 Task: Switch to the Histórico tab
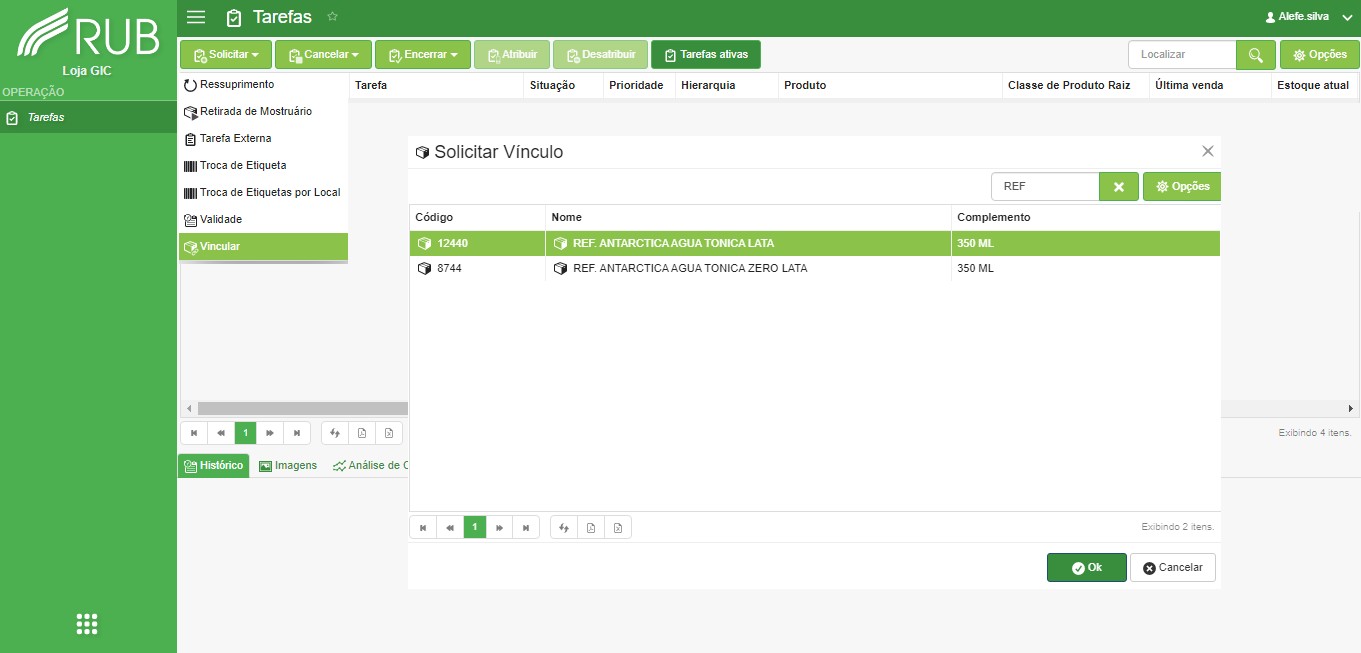click(213, 466)
